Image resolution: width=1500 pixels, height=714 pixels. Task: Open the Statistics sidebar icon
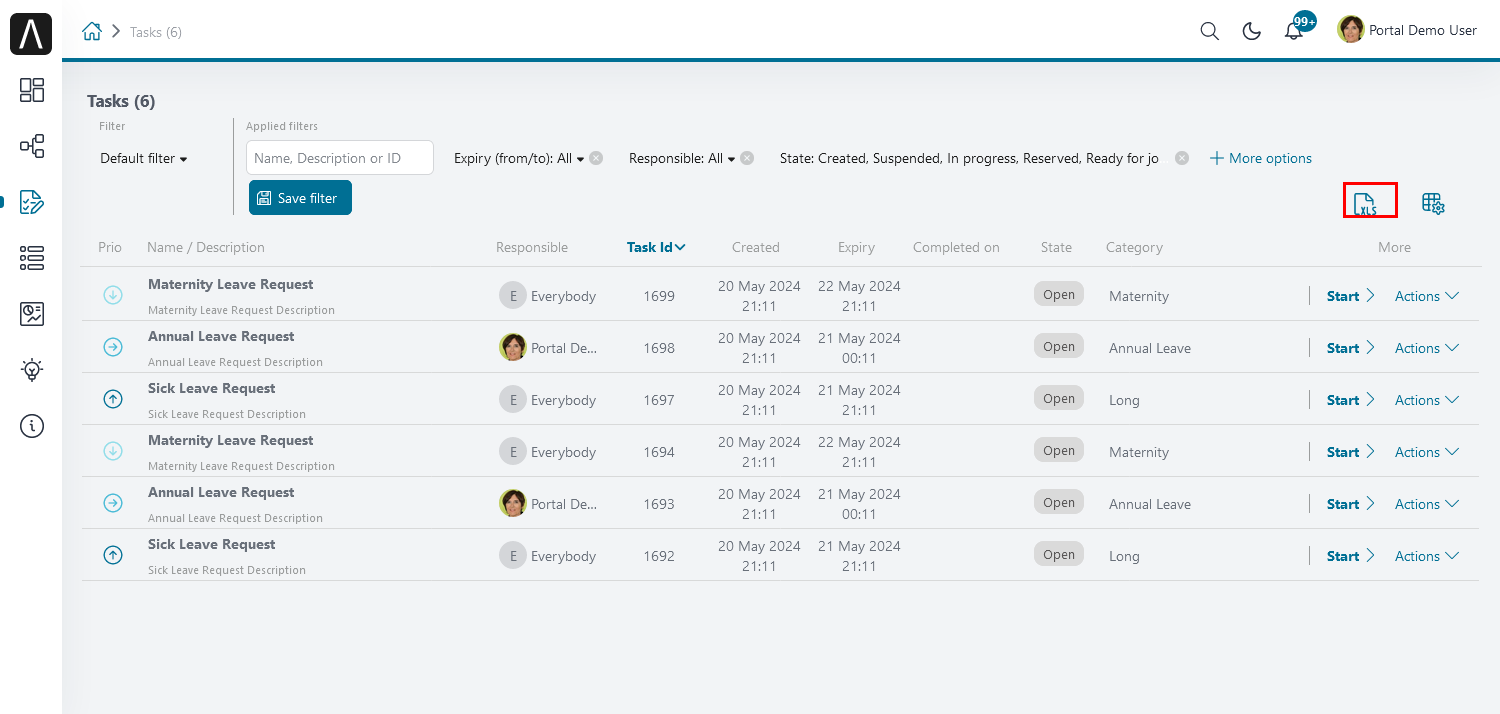tap(32, 314)
